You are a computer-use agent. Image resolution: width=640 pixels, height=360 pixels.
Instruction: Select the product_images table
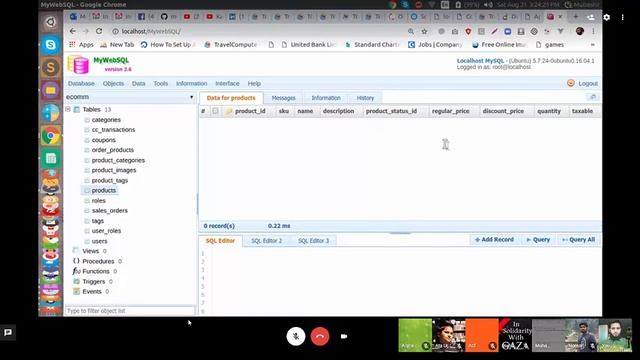click(114, 170)
